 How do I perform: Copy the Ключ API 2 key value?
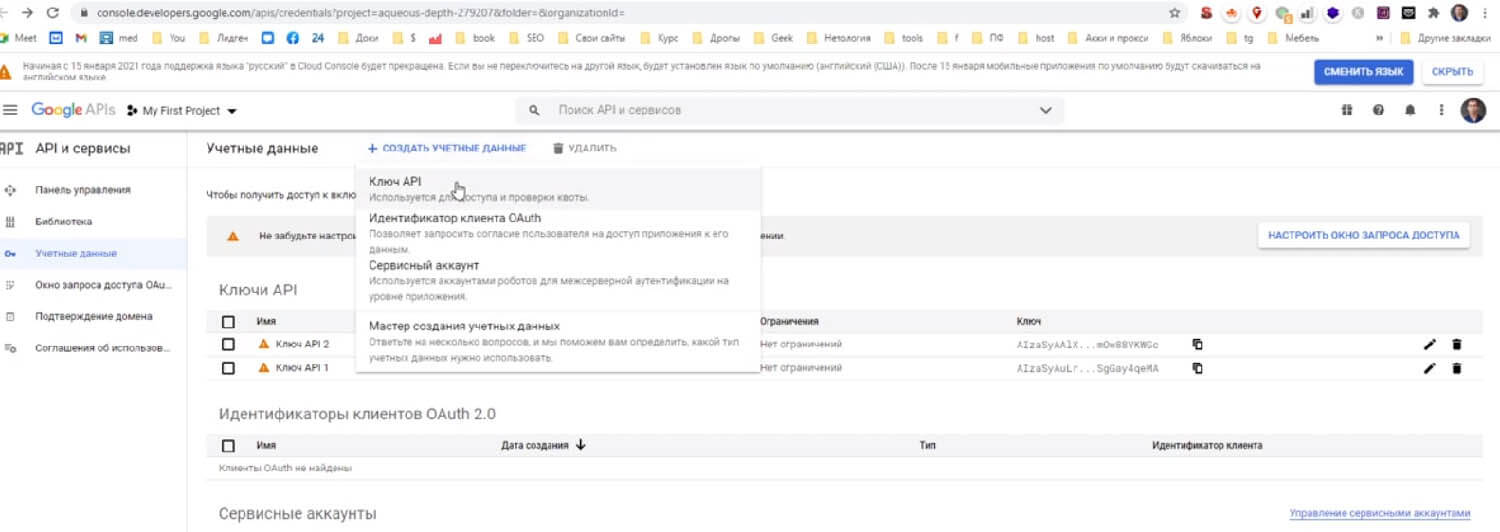click(1197, 344)
